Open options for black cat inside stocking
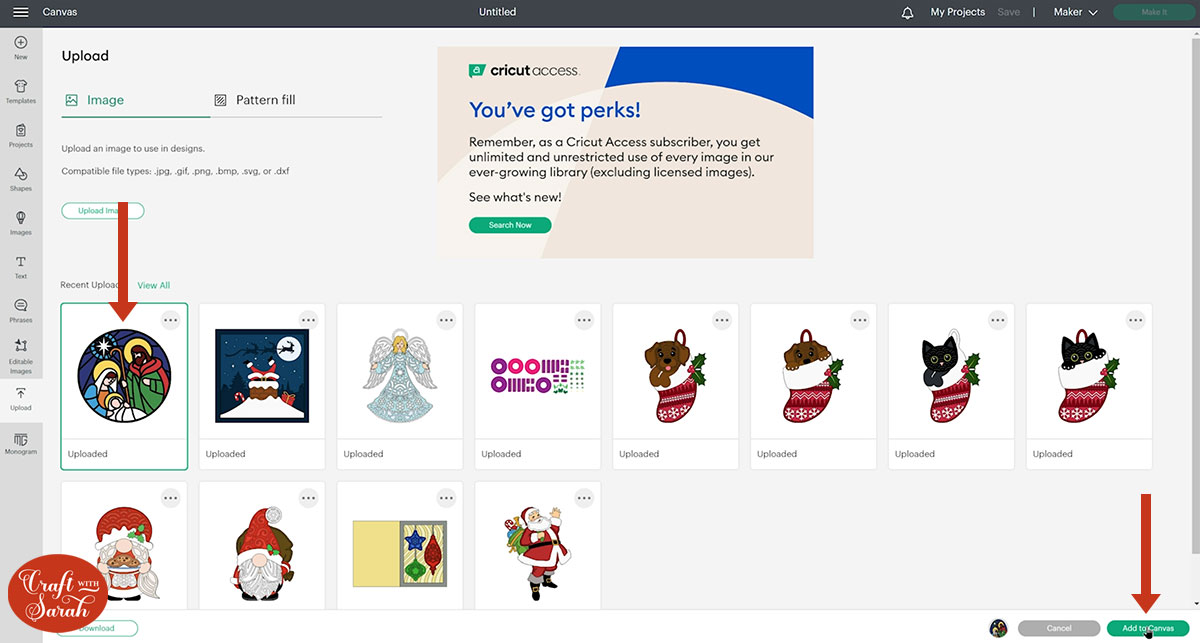1200x643 pixels. tap(1136, 320)
